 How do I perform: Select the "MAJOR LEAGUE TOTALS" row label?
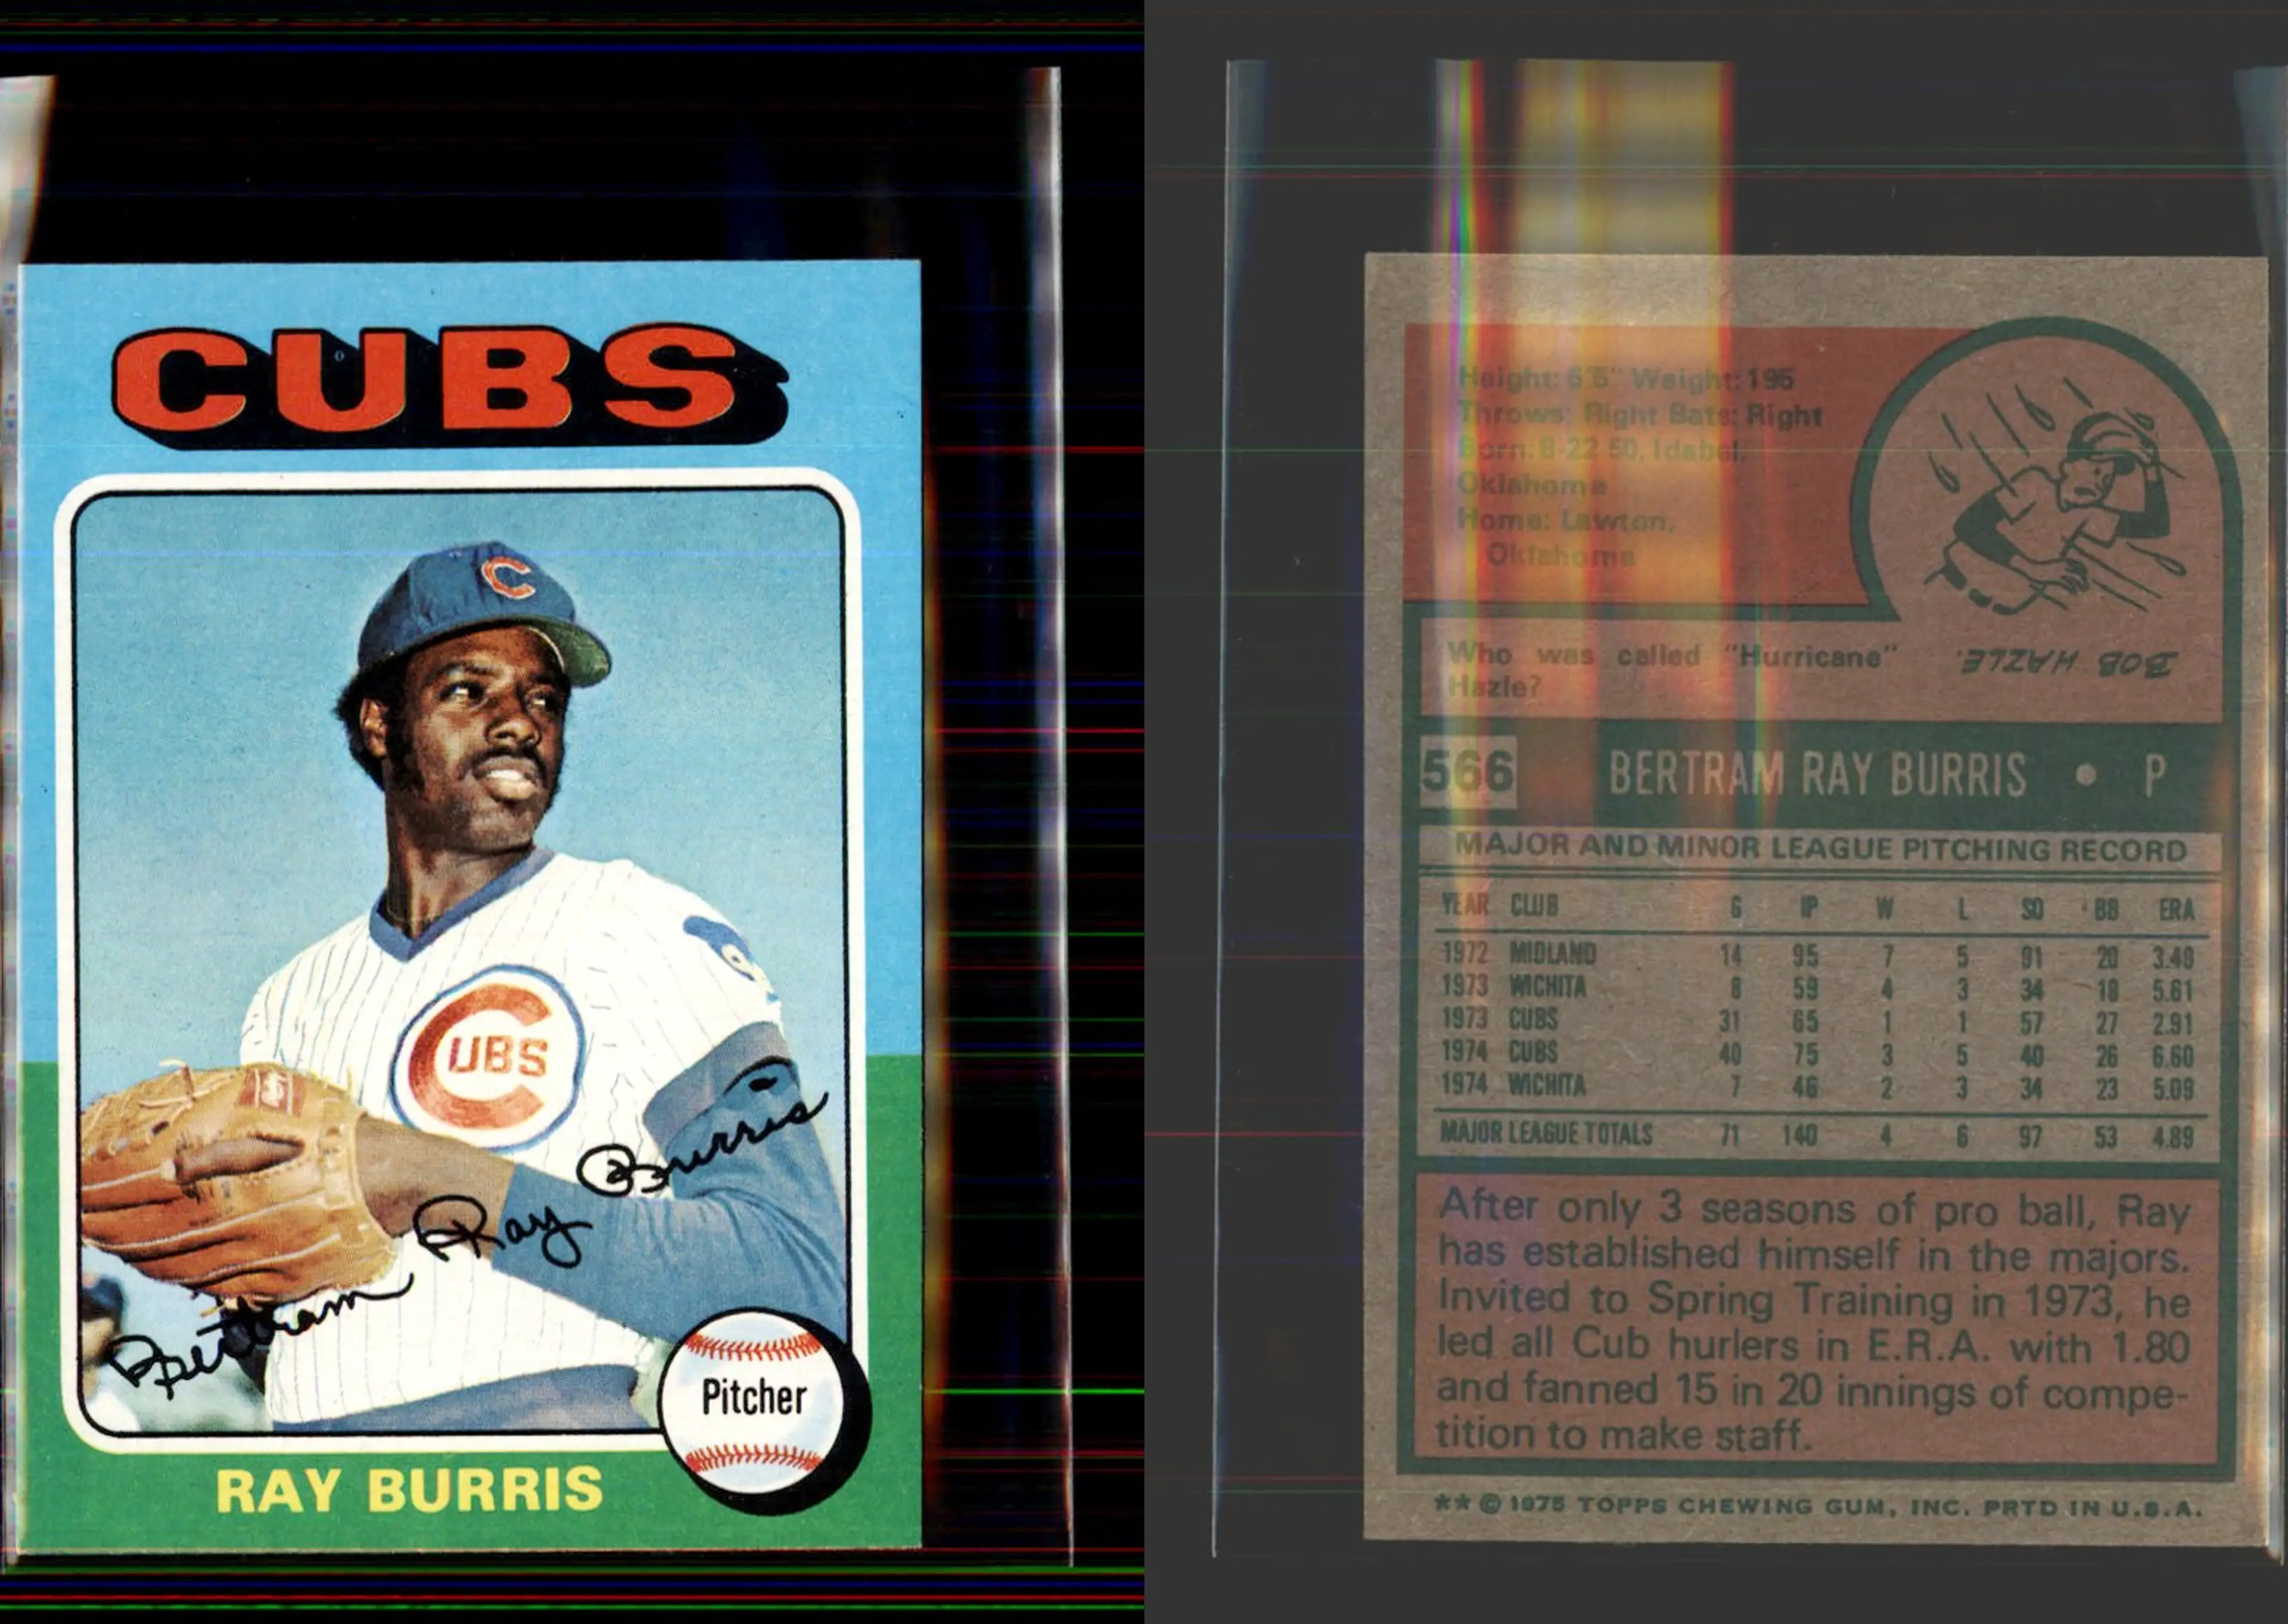click(x=1546, y=1133)
